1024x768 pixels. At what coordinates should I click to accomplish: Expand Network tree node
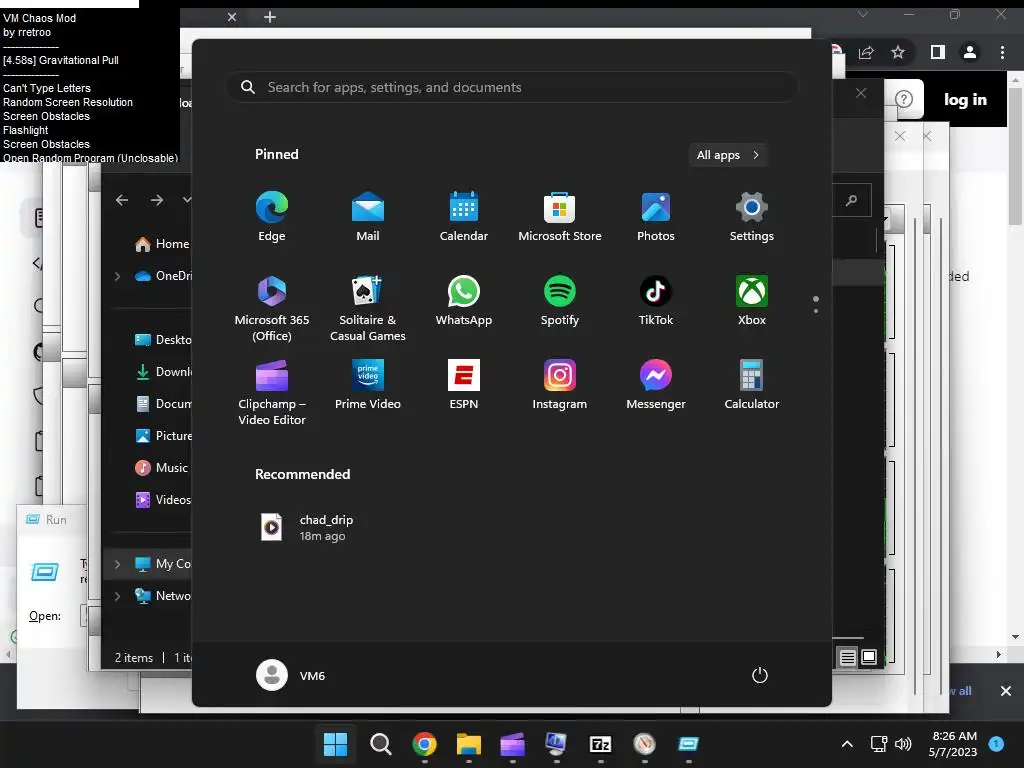tap(118, 596)
